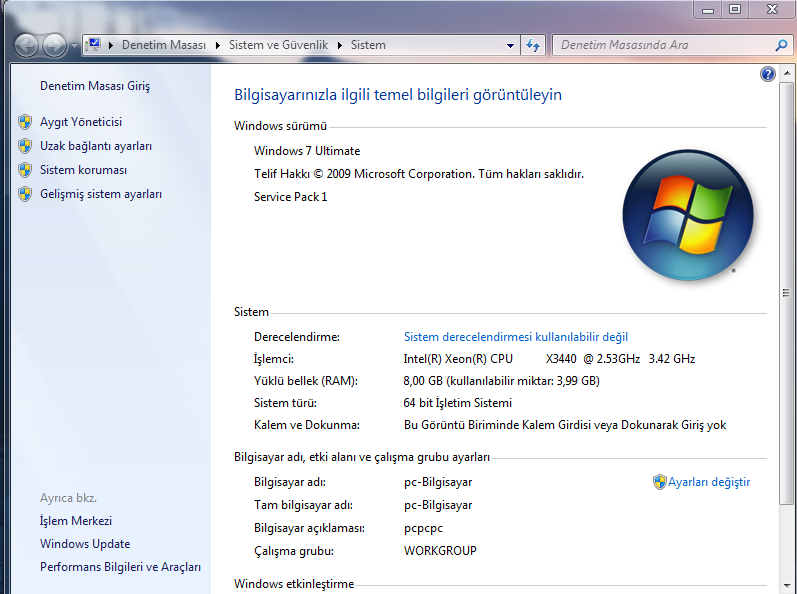Click Sistem derecelendirmesi kullanılabilir değil link
Screen dimensions: 797x594
[x=516, y=337]
